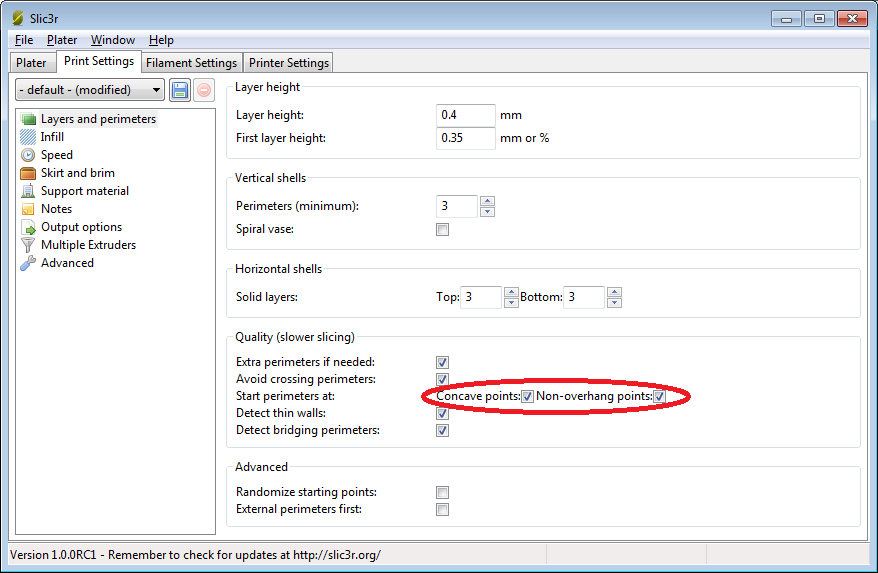Open the default (modified) preset dropdown
This screenshot has width=878, height=573.
point(90,90)
